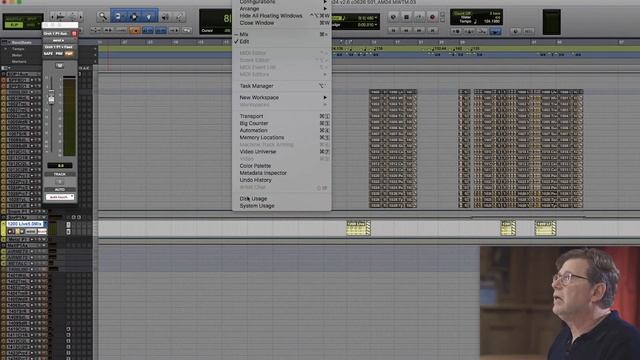
Task: Open dropdown arrow beside 1200 Live5.0Mix name
Action: click(45, 224)
